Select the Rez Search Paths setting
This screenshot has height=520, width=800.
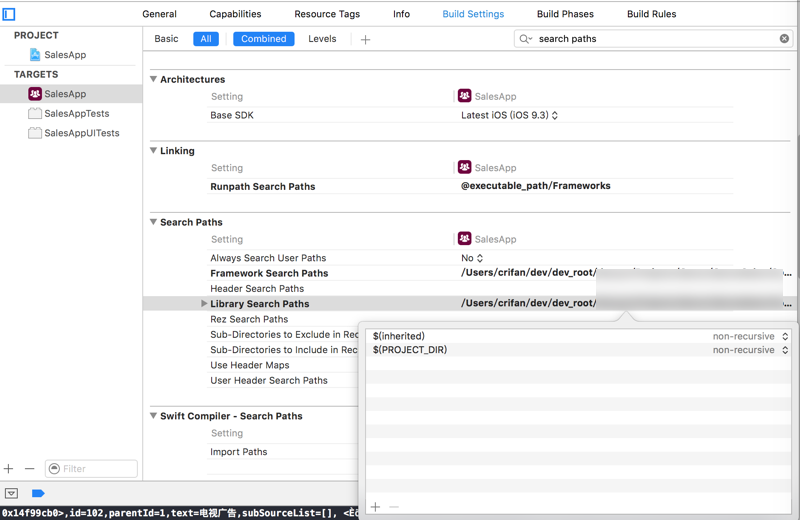[x=249, y=319]
